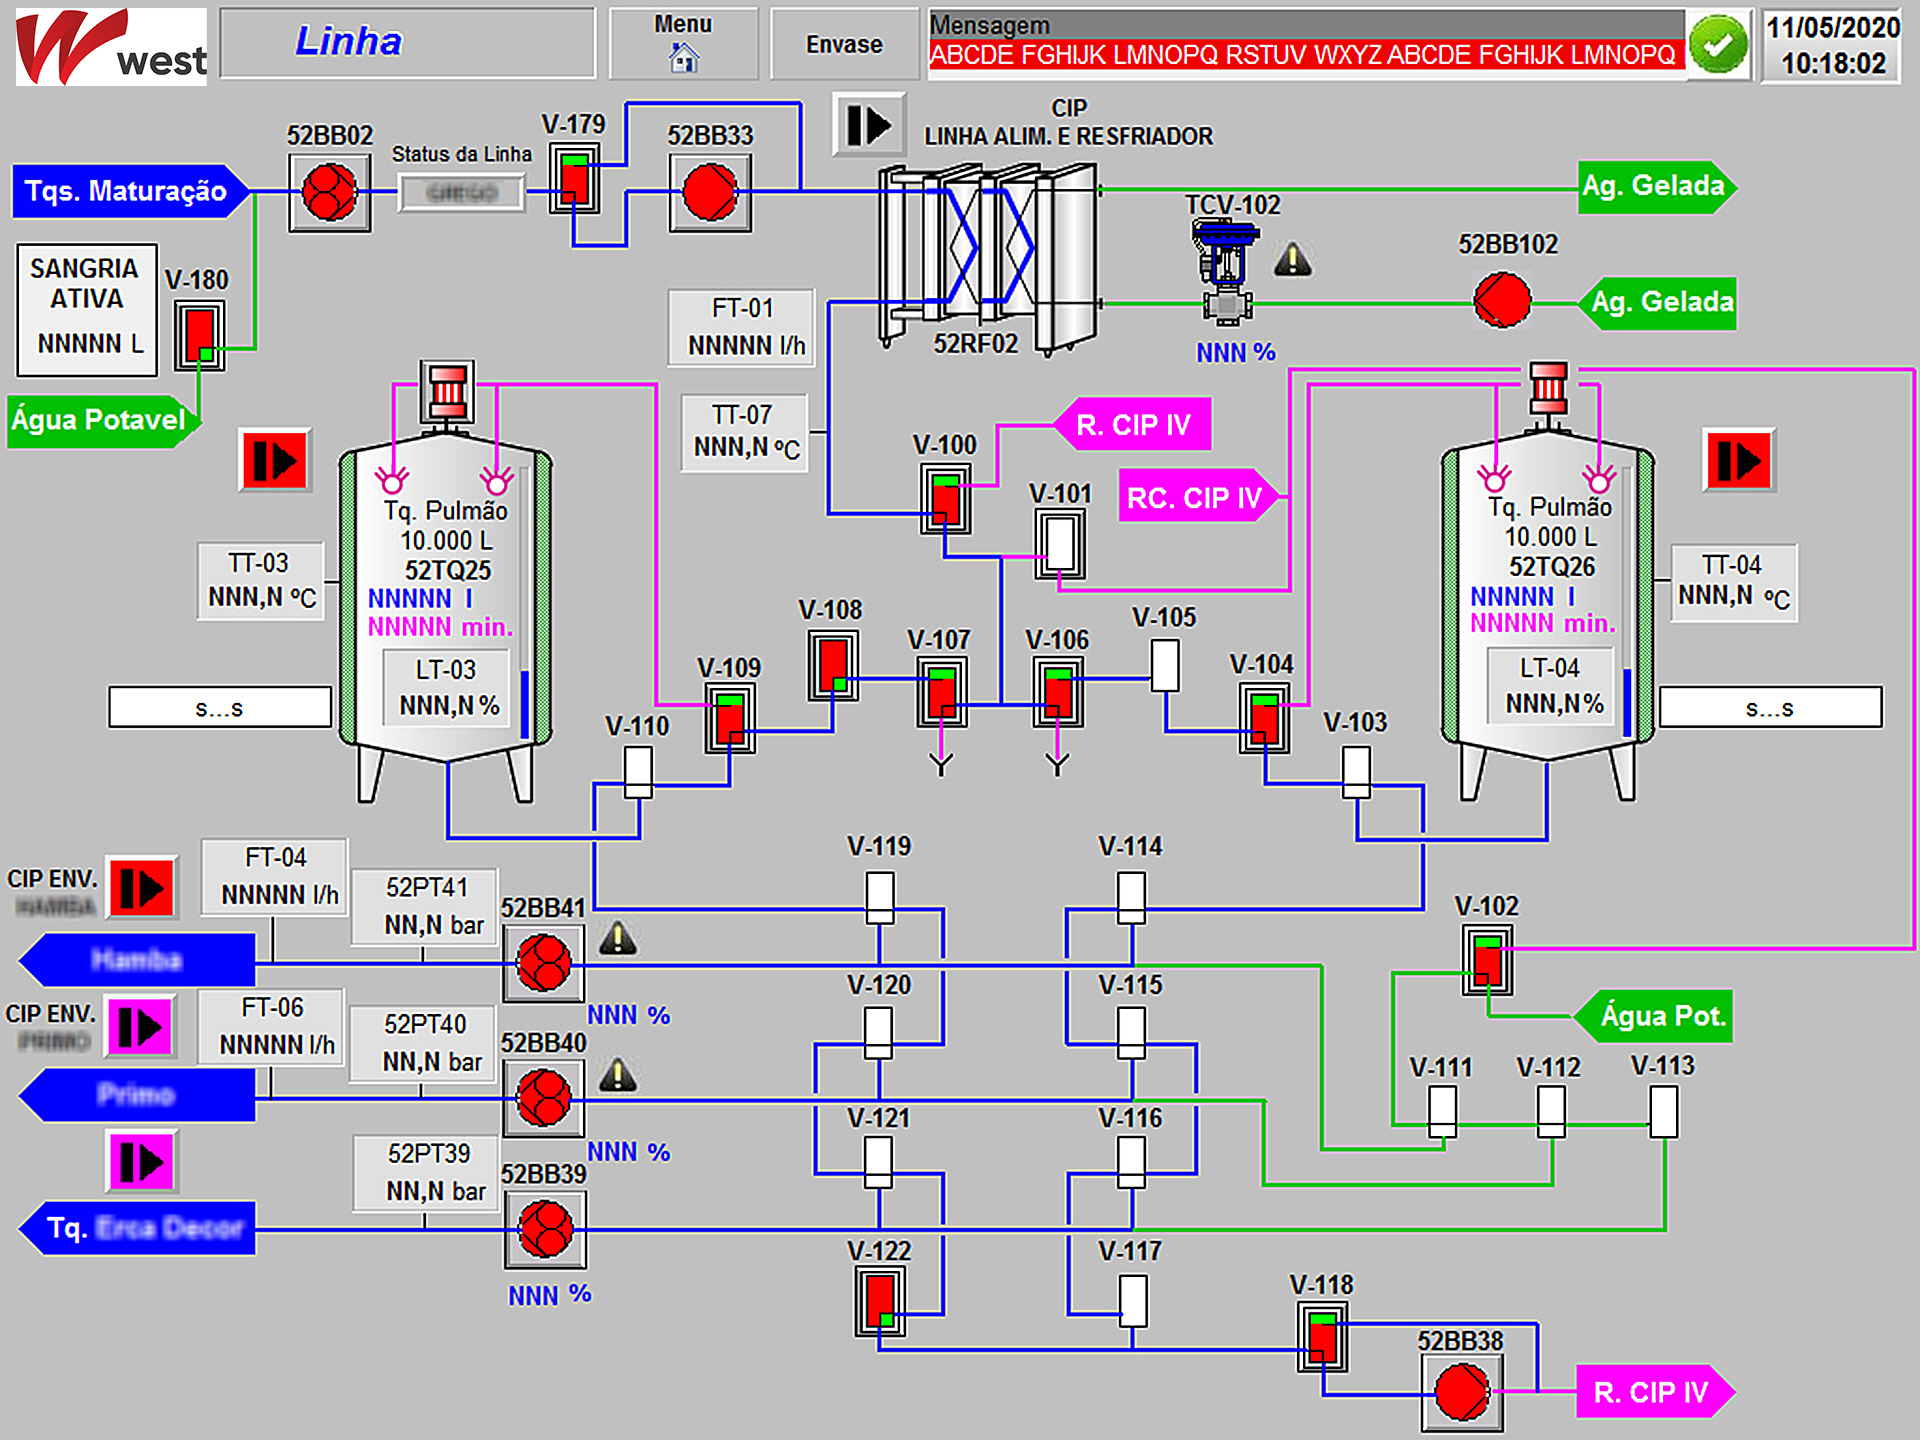
Task: Click the R. CIP IV label at bottom right
Action: (x=1650, y=1392)
